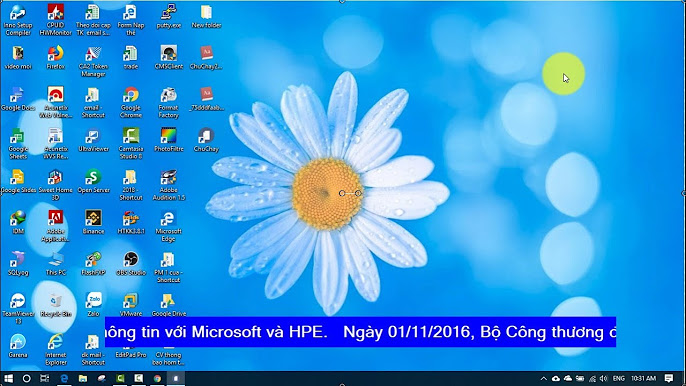Click the UltraViewer desktop icon

click(93, 140)
